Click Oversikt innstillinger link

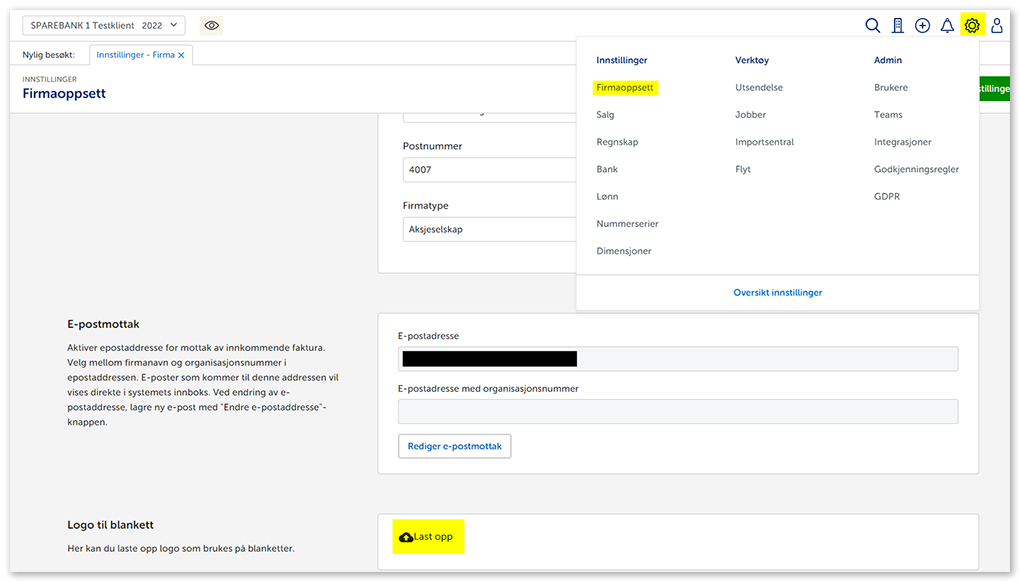click(777, 293)
